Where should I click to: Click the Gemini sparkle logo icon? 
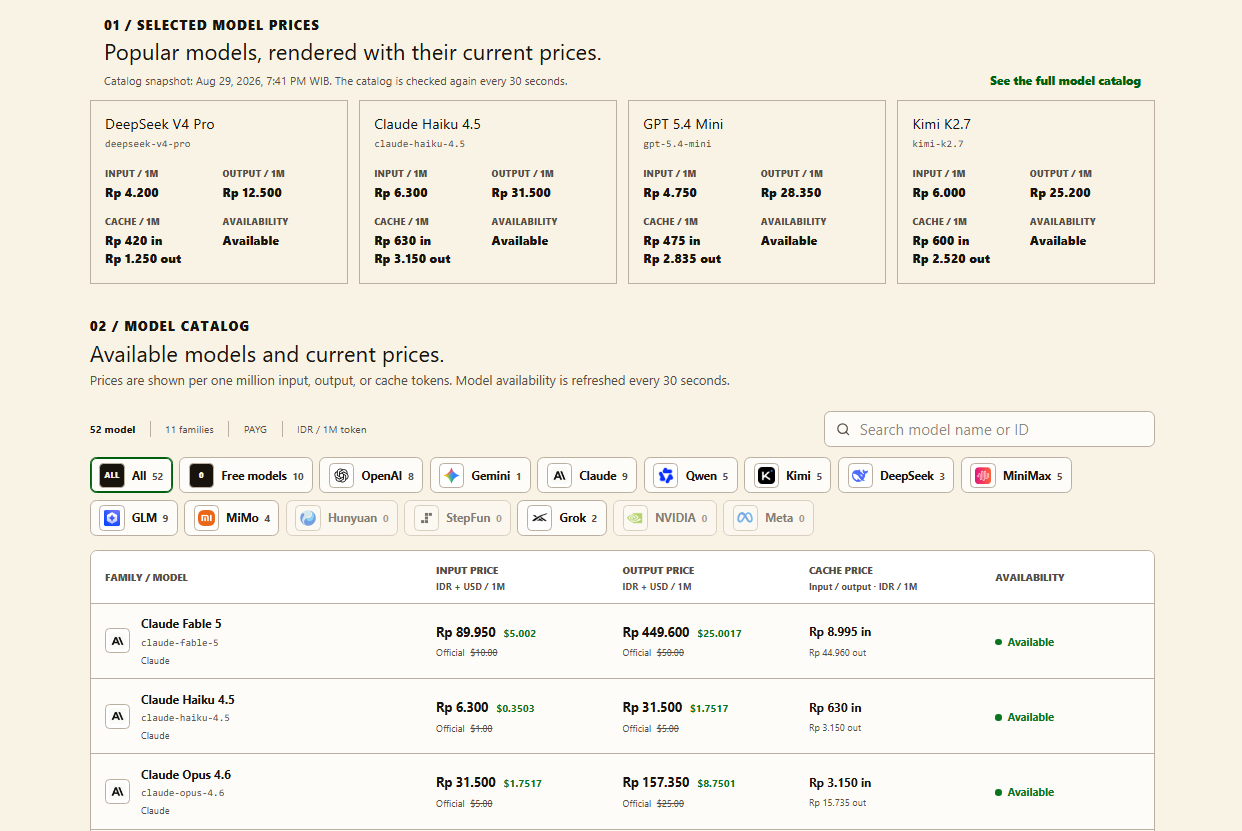click(452, 476)
